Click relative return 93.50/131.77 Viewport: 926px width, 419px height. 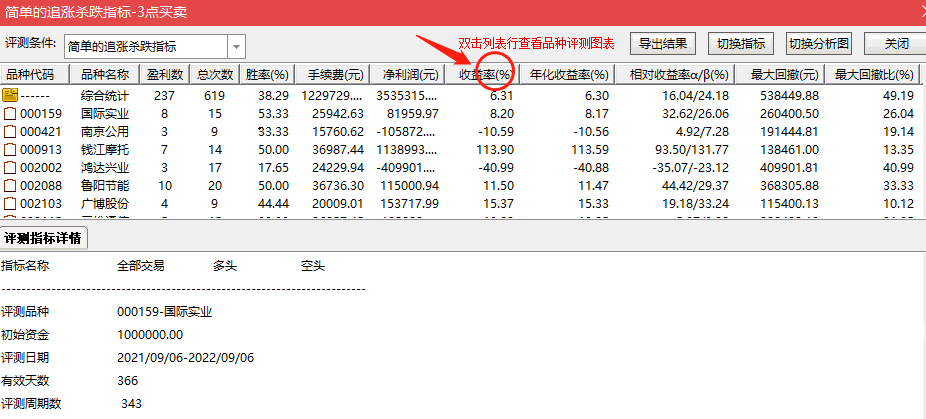[x=690, y=150]
